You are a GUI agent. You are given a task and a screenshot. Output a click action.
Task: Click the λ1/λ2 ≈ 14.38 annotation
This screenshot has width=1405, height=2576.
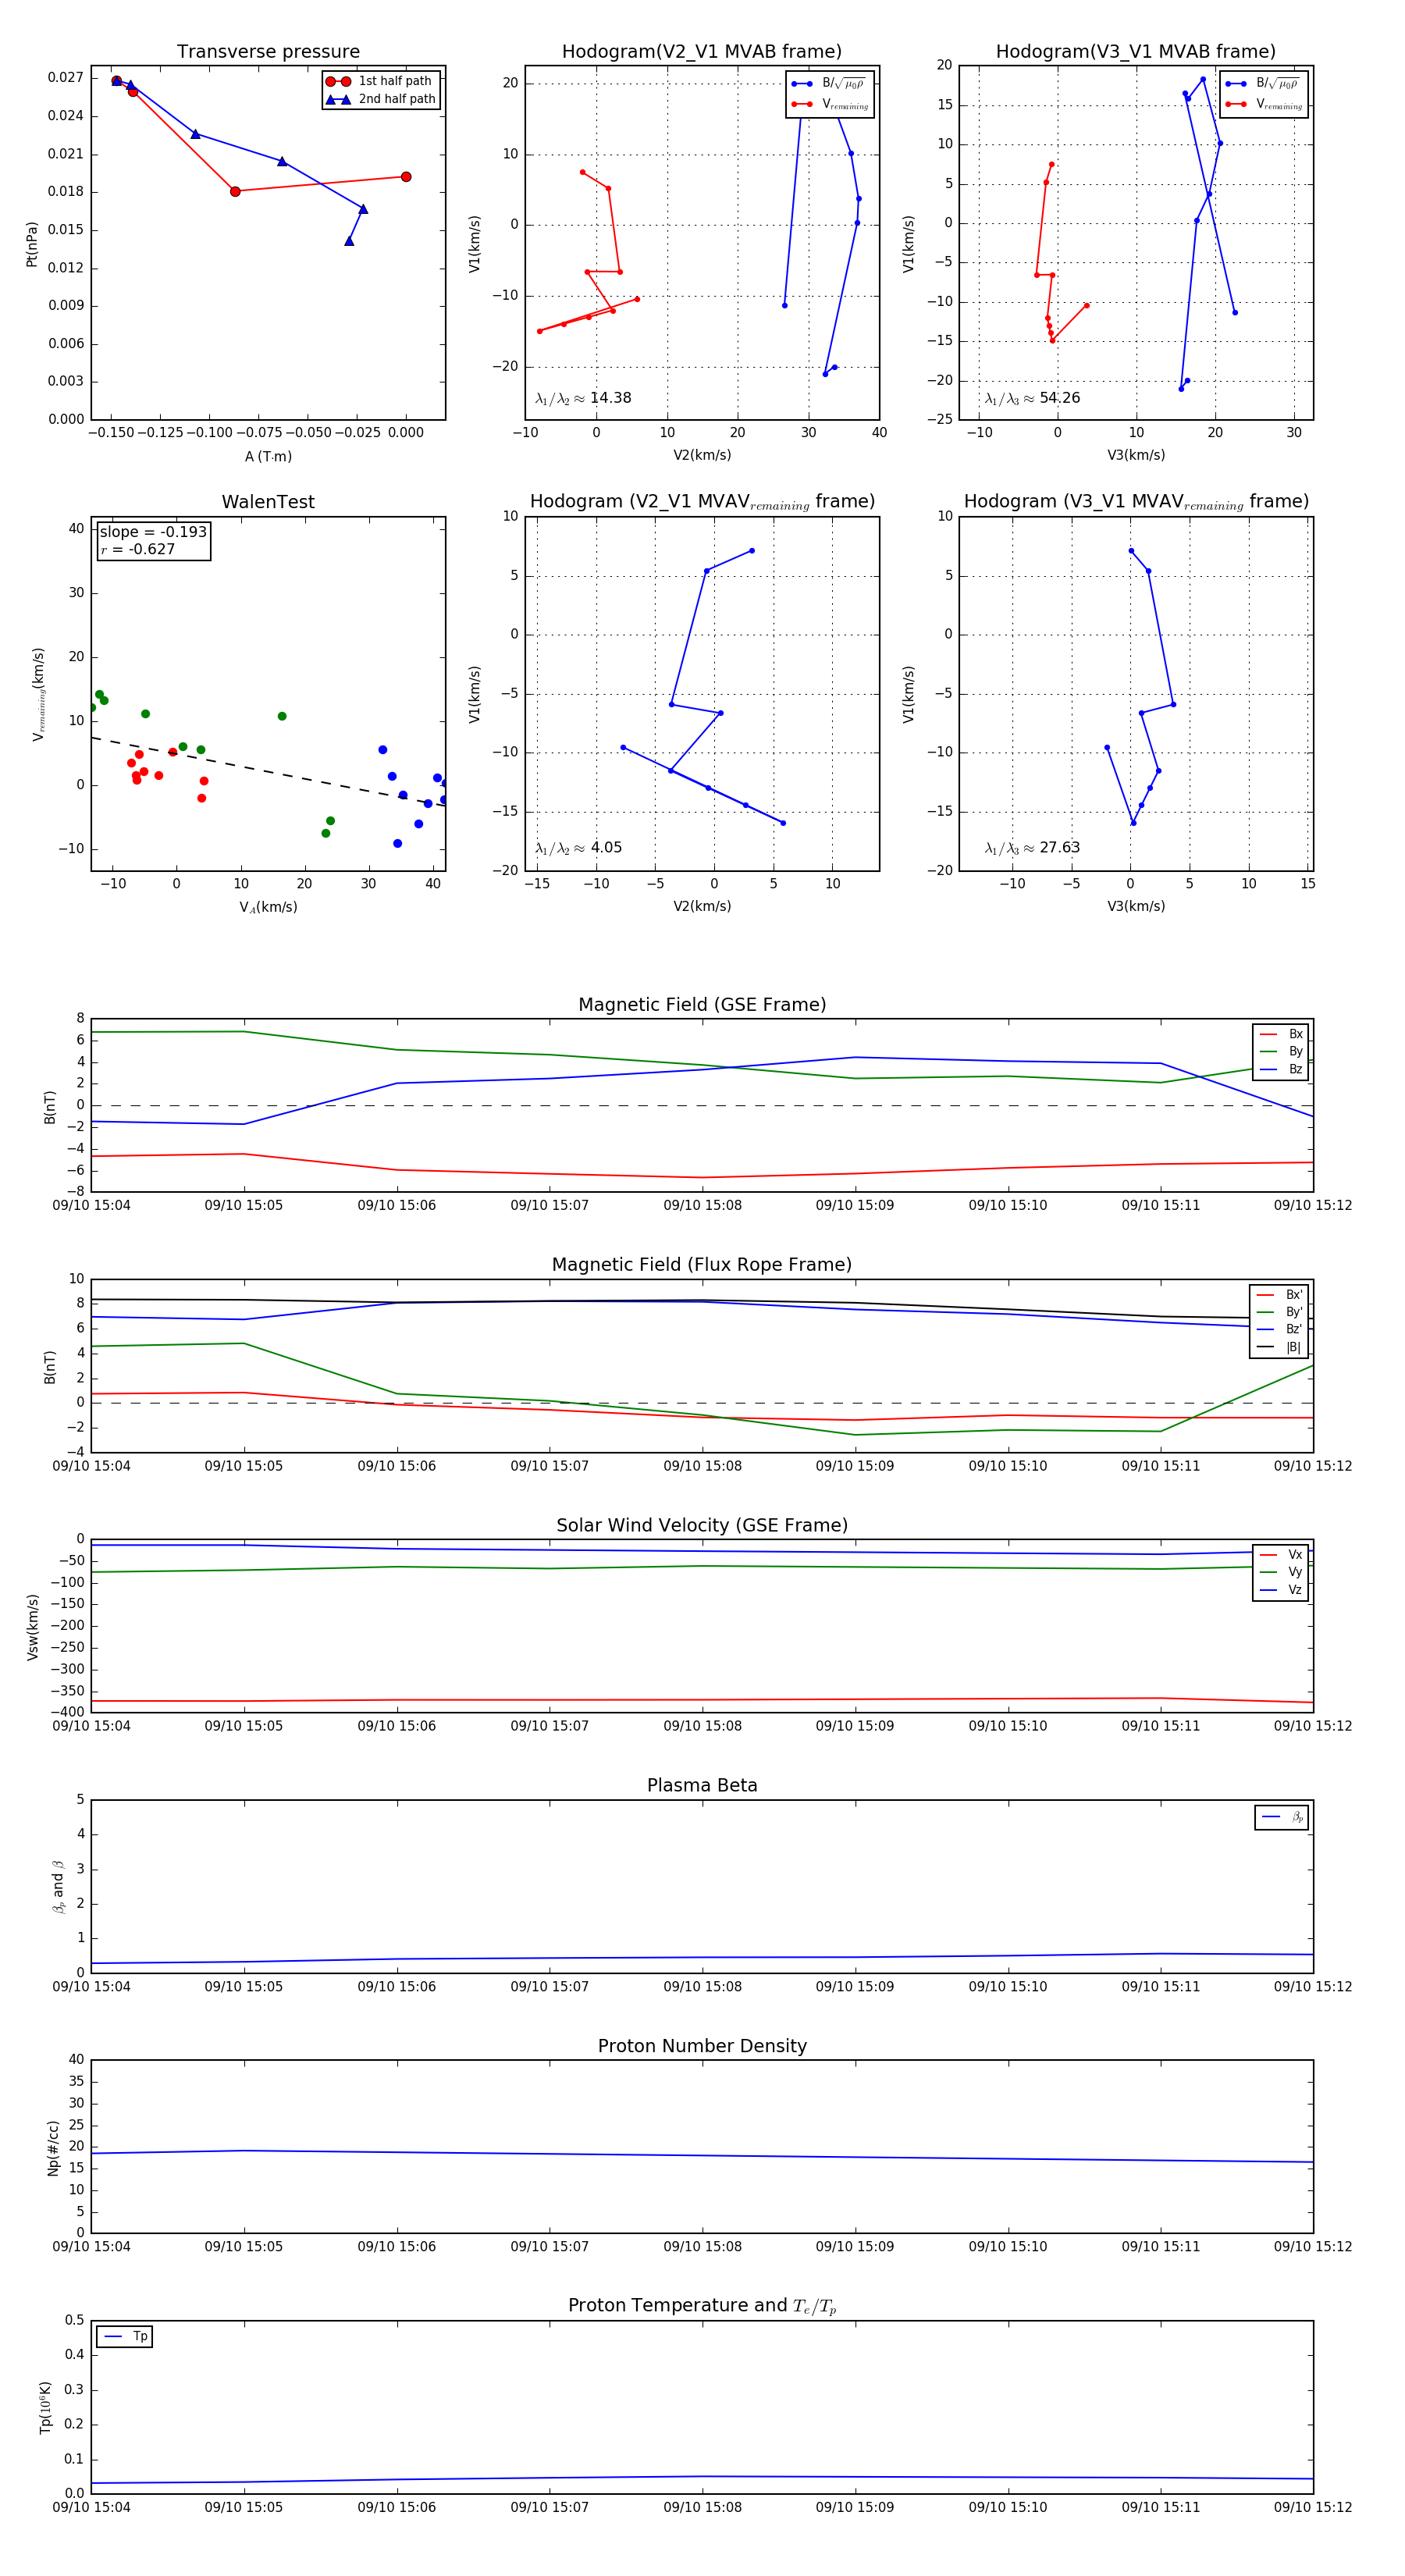tap(583, 398)
